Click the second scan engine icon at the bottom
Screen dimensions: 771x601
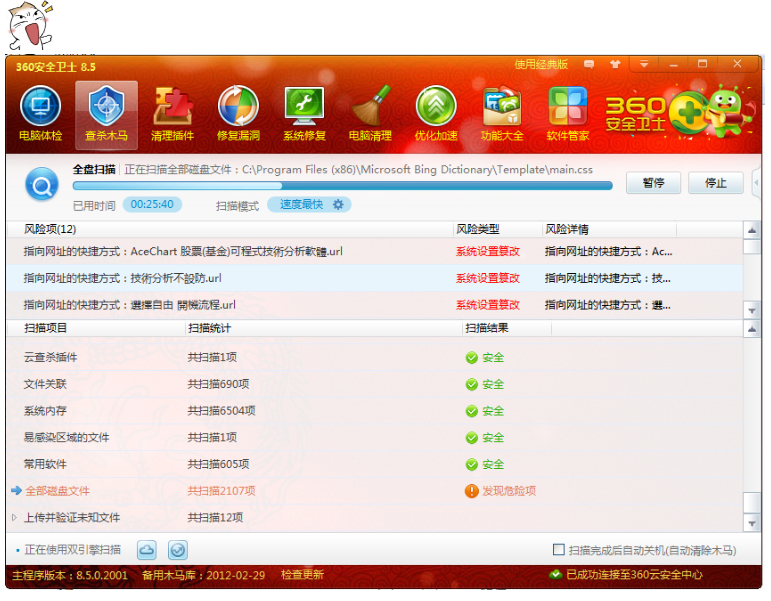click(178, 550)
